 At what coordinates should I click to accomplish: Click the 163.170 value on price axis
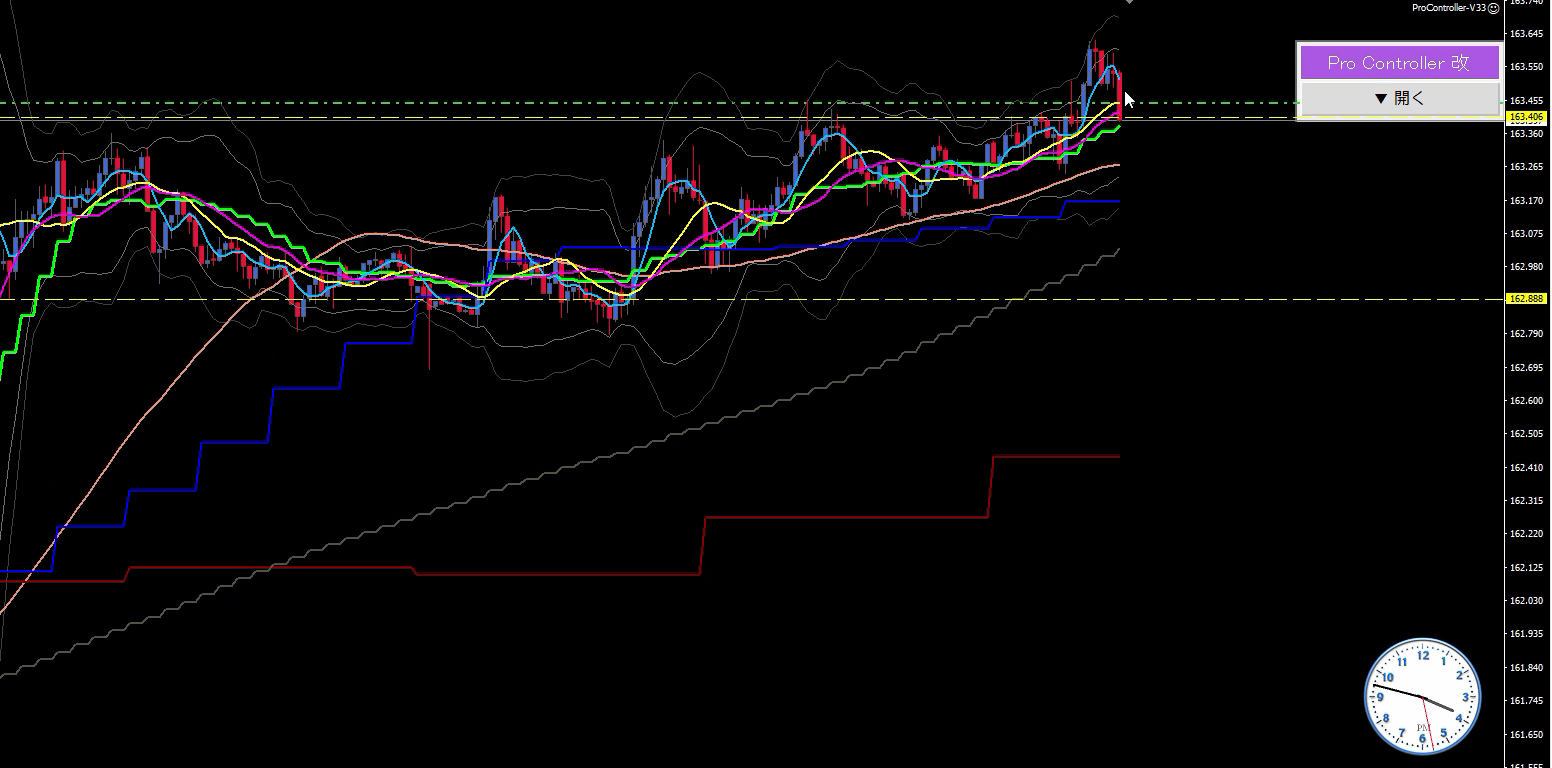click(x=1526, y=201)
